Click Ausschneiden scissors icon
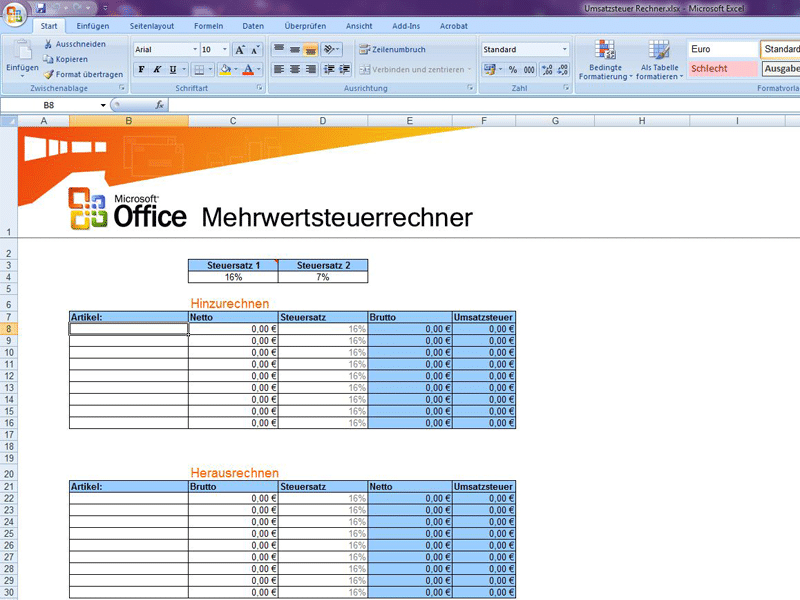This screenshot has height=600, width=800. [48, 44]
